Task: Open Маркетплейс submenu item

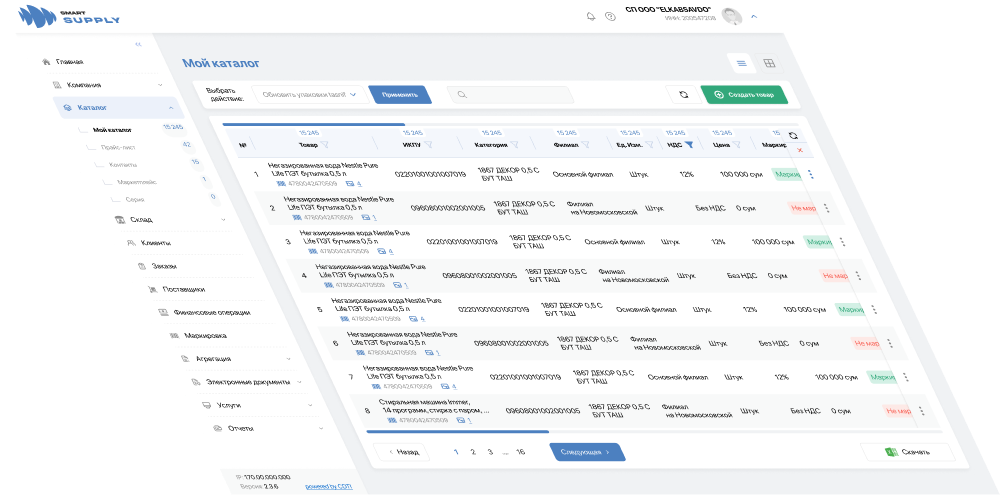Action: click(x=137, y=182)
